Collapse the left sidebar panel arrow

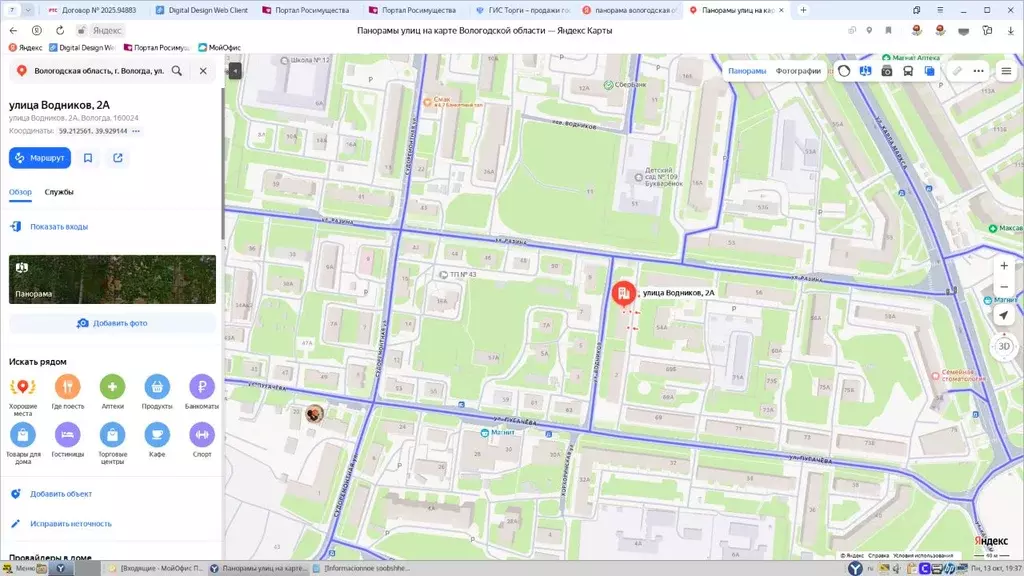click(235, 71)
